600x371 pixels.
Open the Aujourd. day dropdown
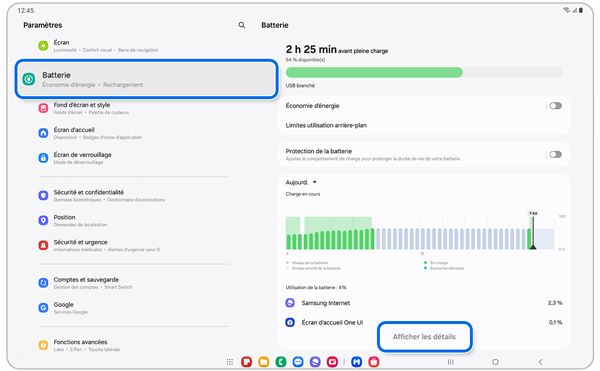tap(301, 182)
